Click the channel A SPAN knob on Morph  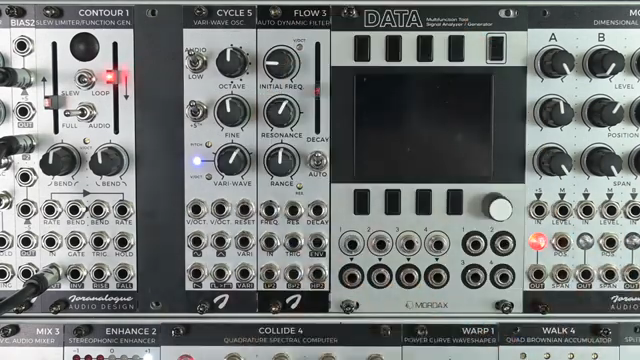554,162
